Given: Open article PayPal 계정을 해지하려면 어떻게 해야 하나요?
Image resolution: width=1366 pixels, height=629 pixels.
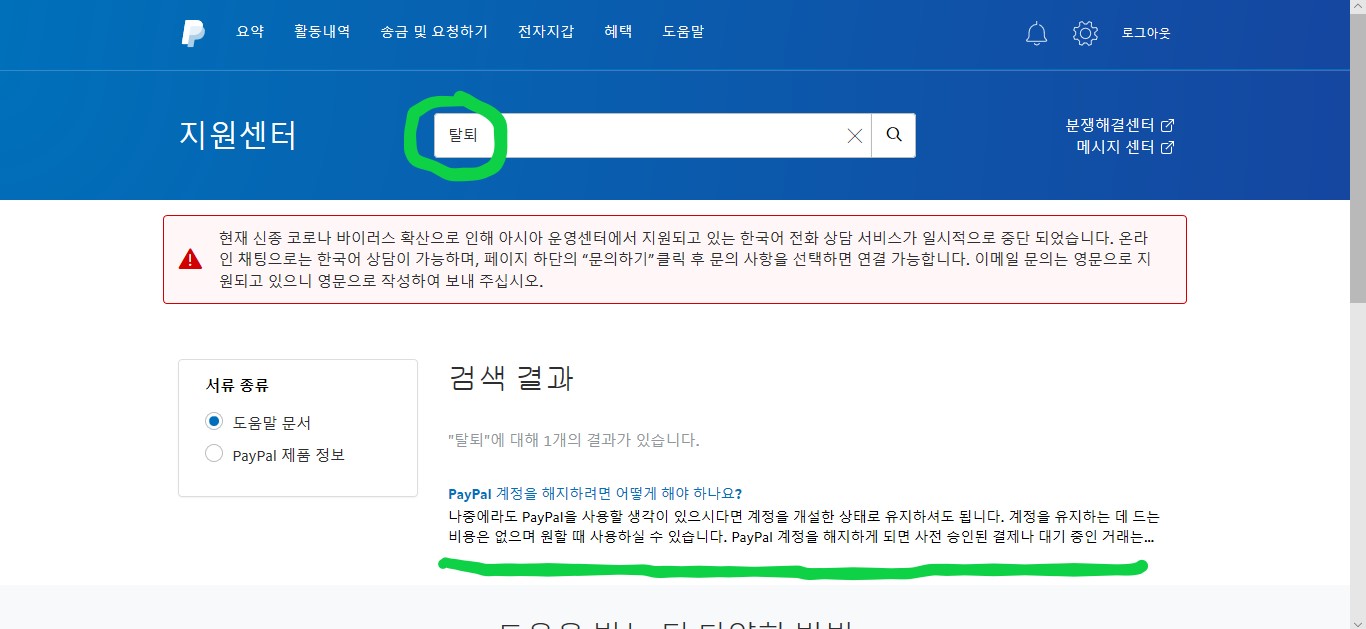Looking at the screenshot, I should coord(595,494).
